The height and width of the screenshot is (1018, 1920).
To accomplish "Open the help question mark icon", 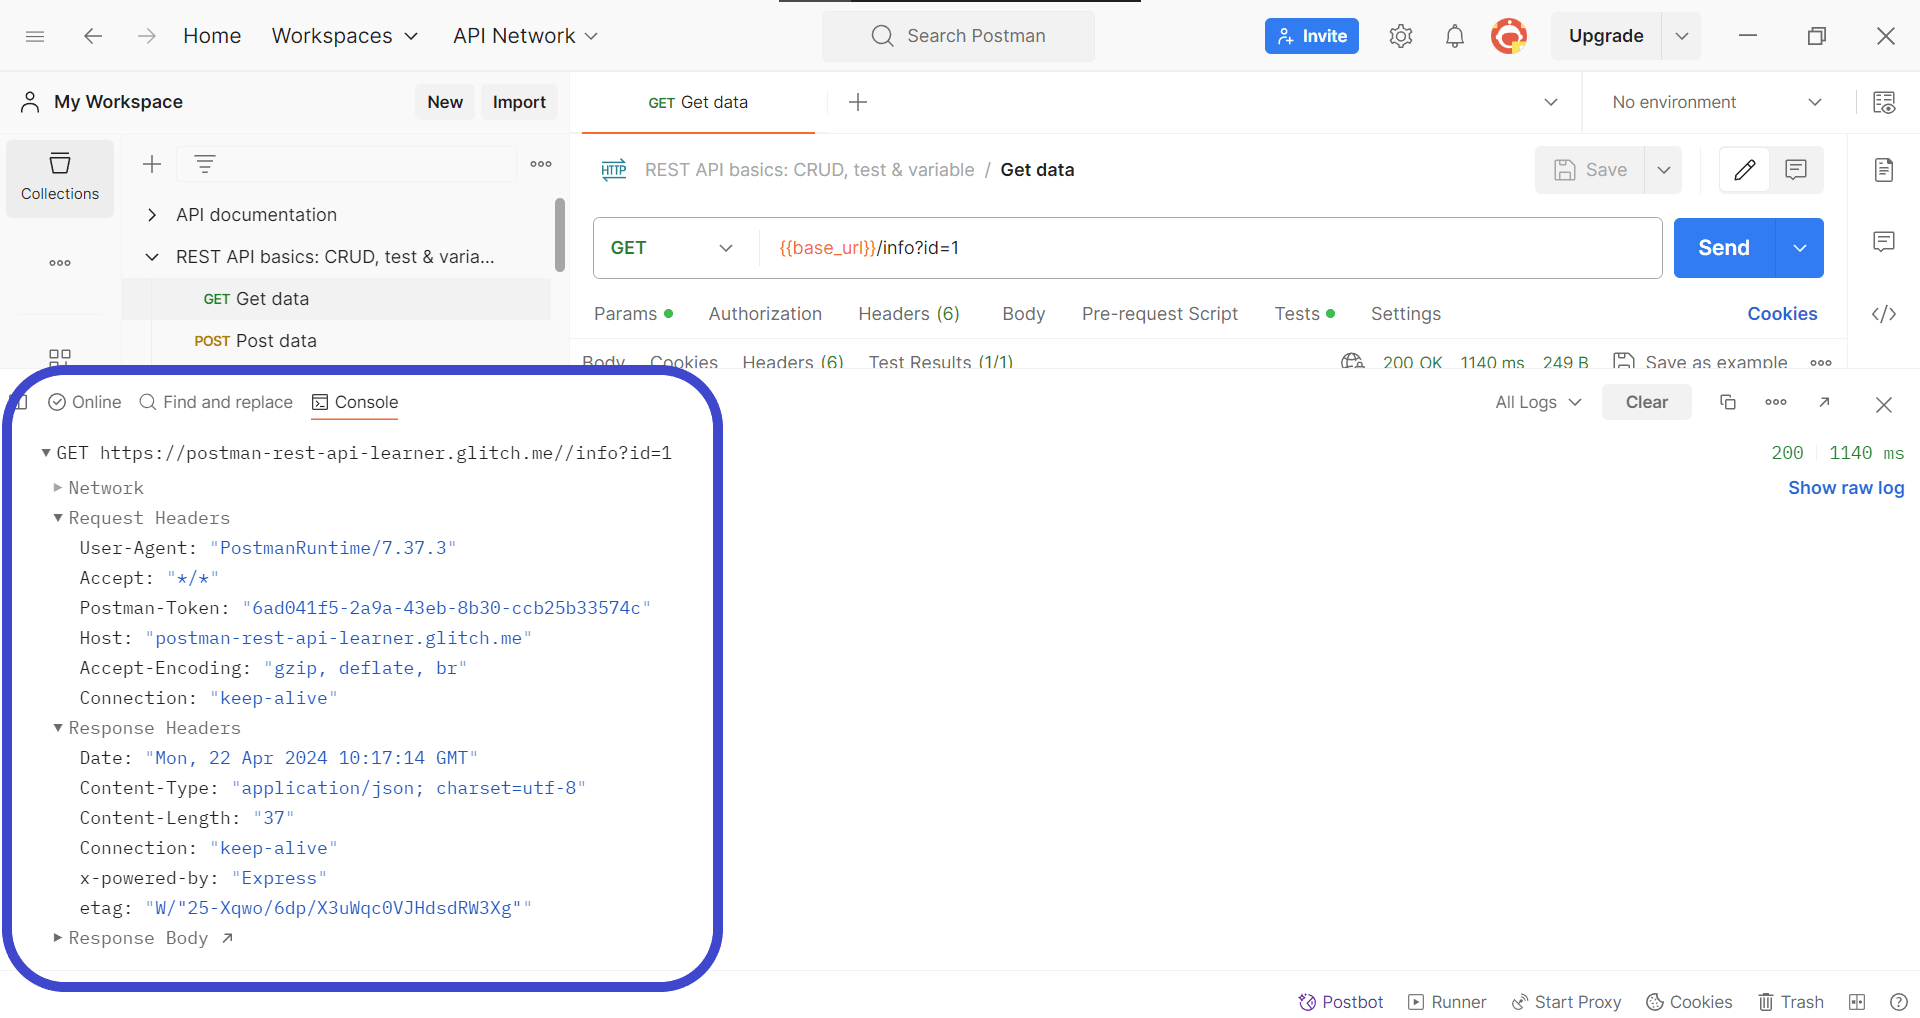I will pos(1899,1002).
